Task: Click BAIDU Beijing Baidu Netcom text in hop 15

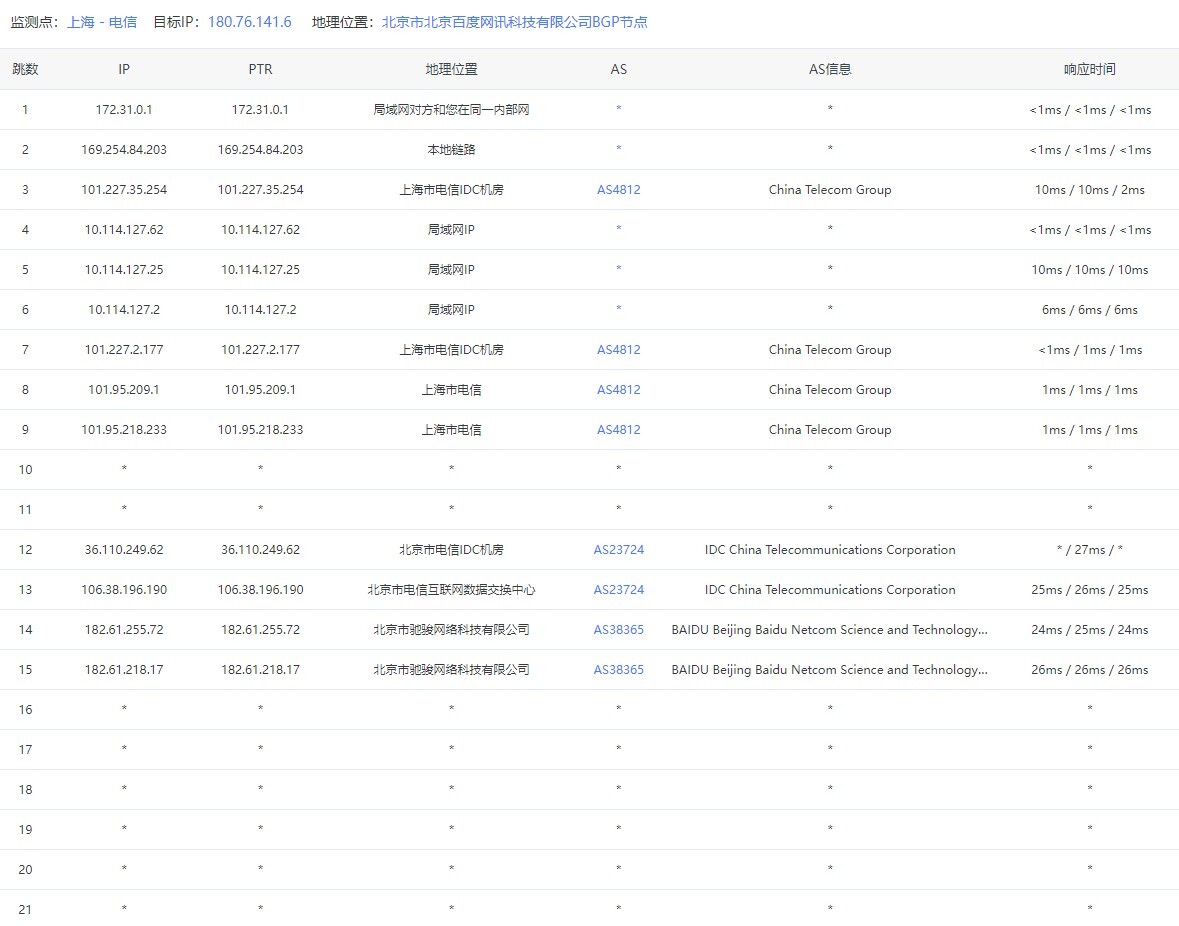Action: pos(830,669)
